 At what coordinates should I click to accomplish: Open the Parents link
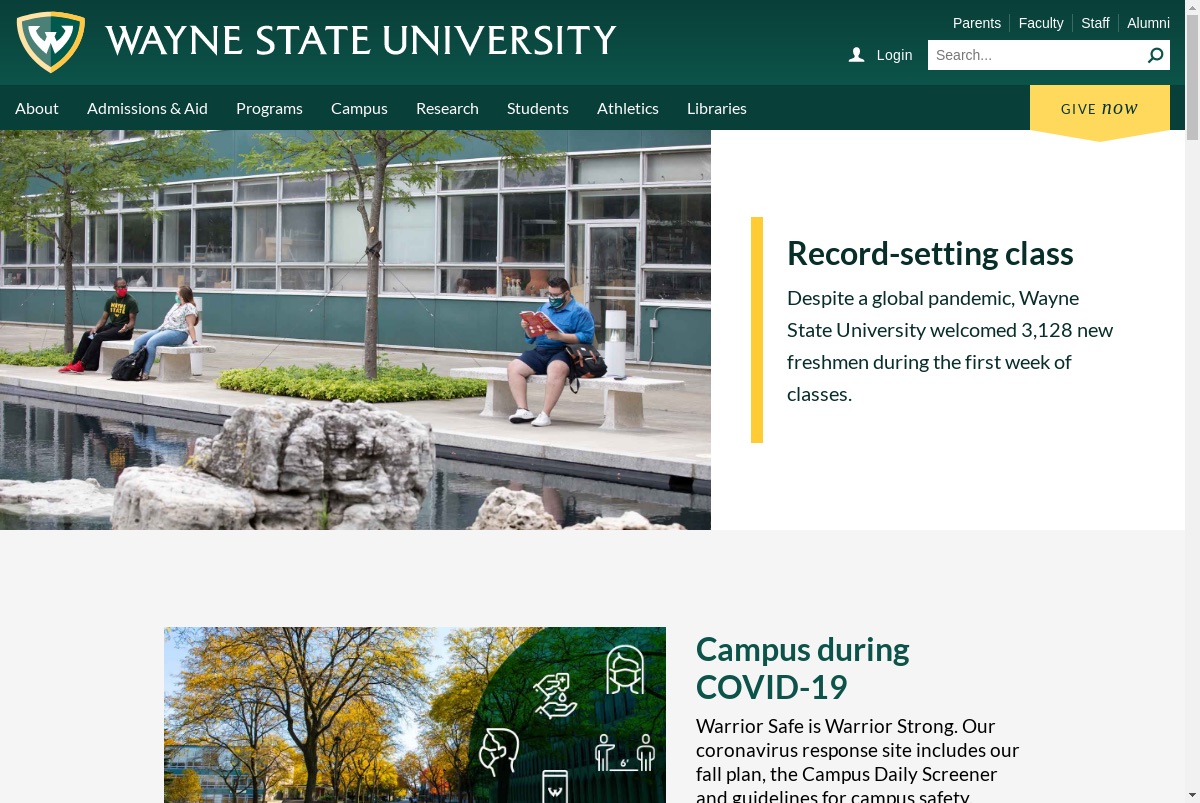click(977, 23)
